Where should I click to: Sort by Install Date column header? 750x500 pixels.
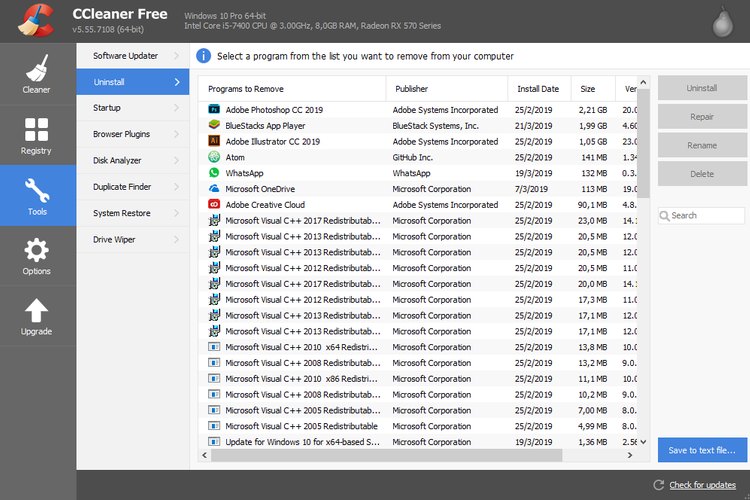[540, 89]
